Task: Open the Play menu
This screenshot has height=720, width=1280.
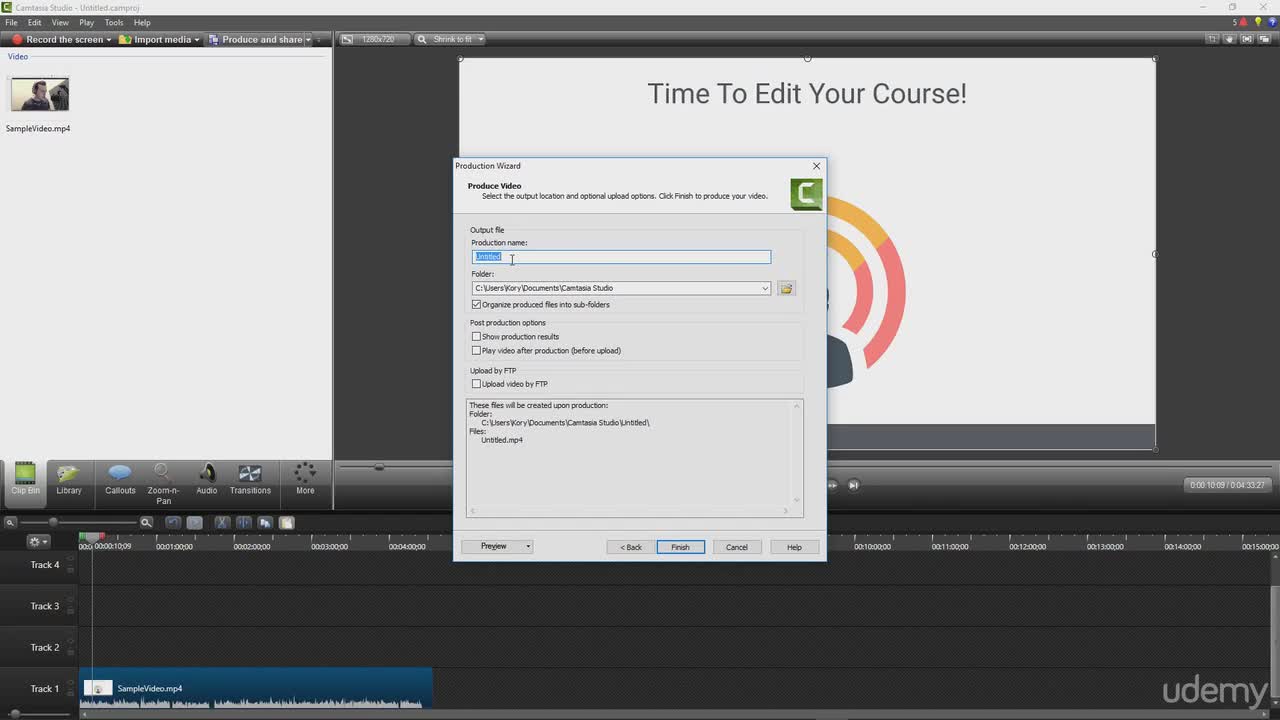Action: coord(86,22)
